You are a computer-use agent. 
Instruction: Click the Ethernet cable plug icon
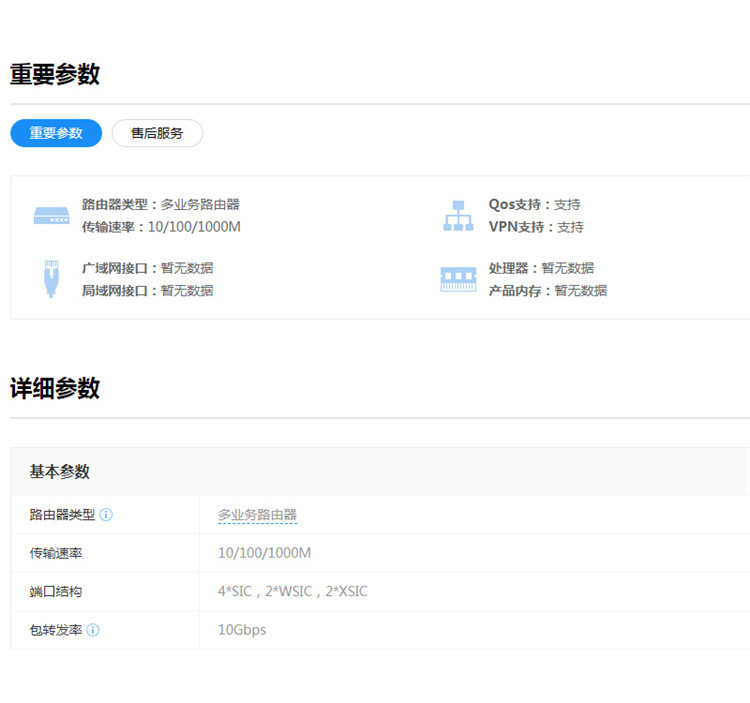point(50,279)
